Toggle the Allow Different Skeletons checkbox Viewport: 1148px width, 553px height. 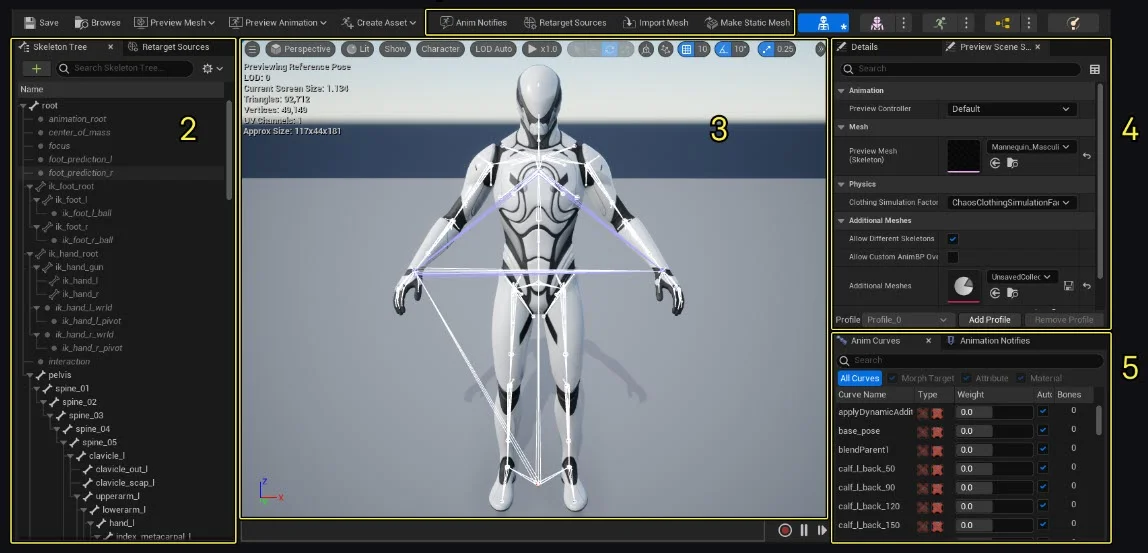(952, 239)
